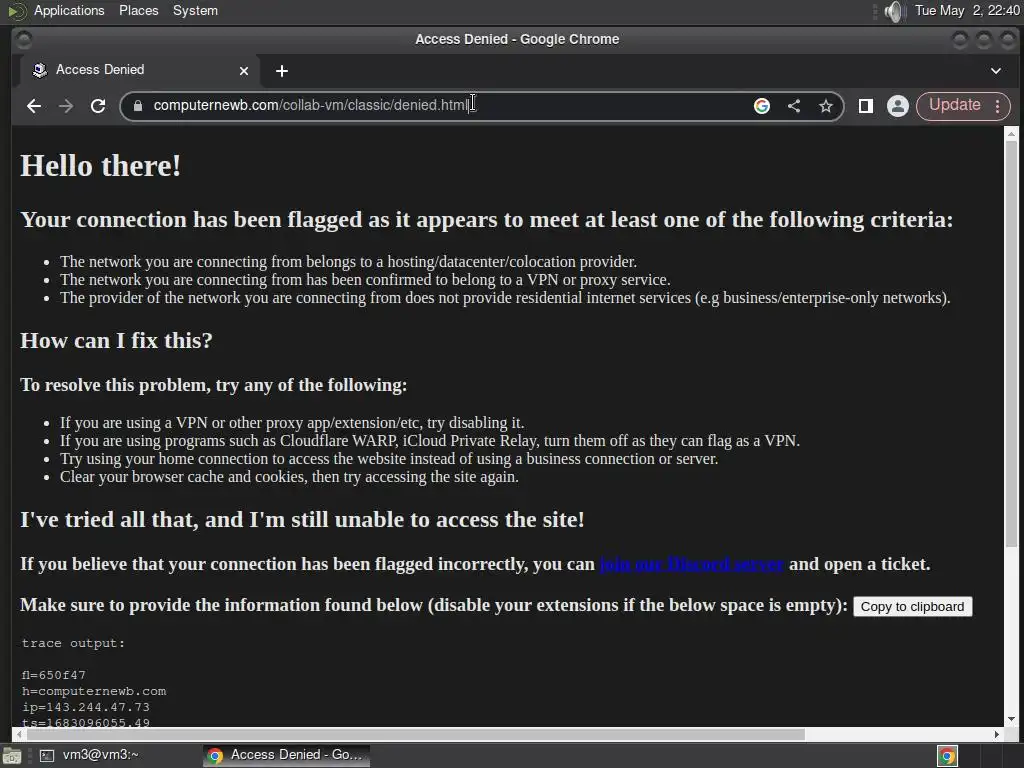Open the window menu button in title bar
Image resolution: width=1024 pixels, height=768 pixels.
24,40
